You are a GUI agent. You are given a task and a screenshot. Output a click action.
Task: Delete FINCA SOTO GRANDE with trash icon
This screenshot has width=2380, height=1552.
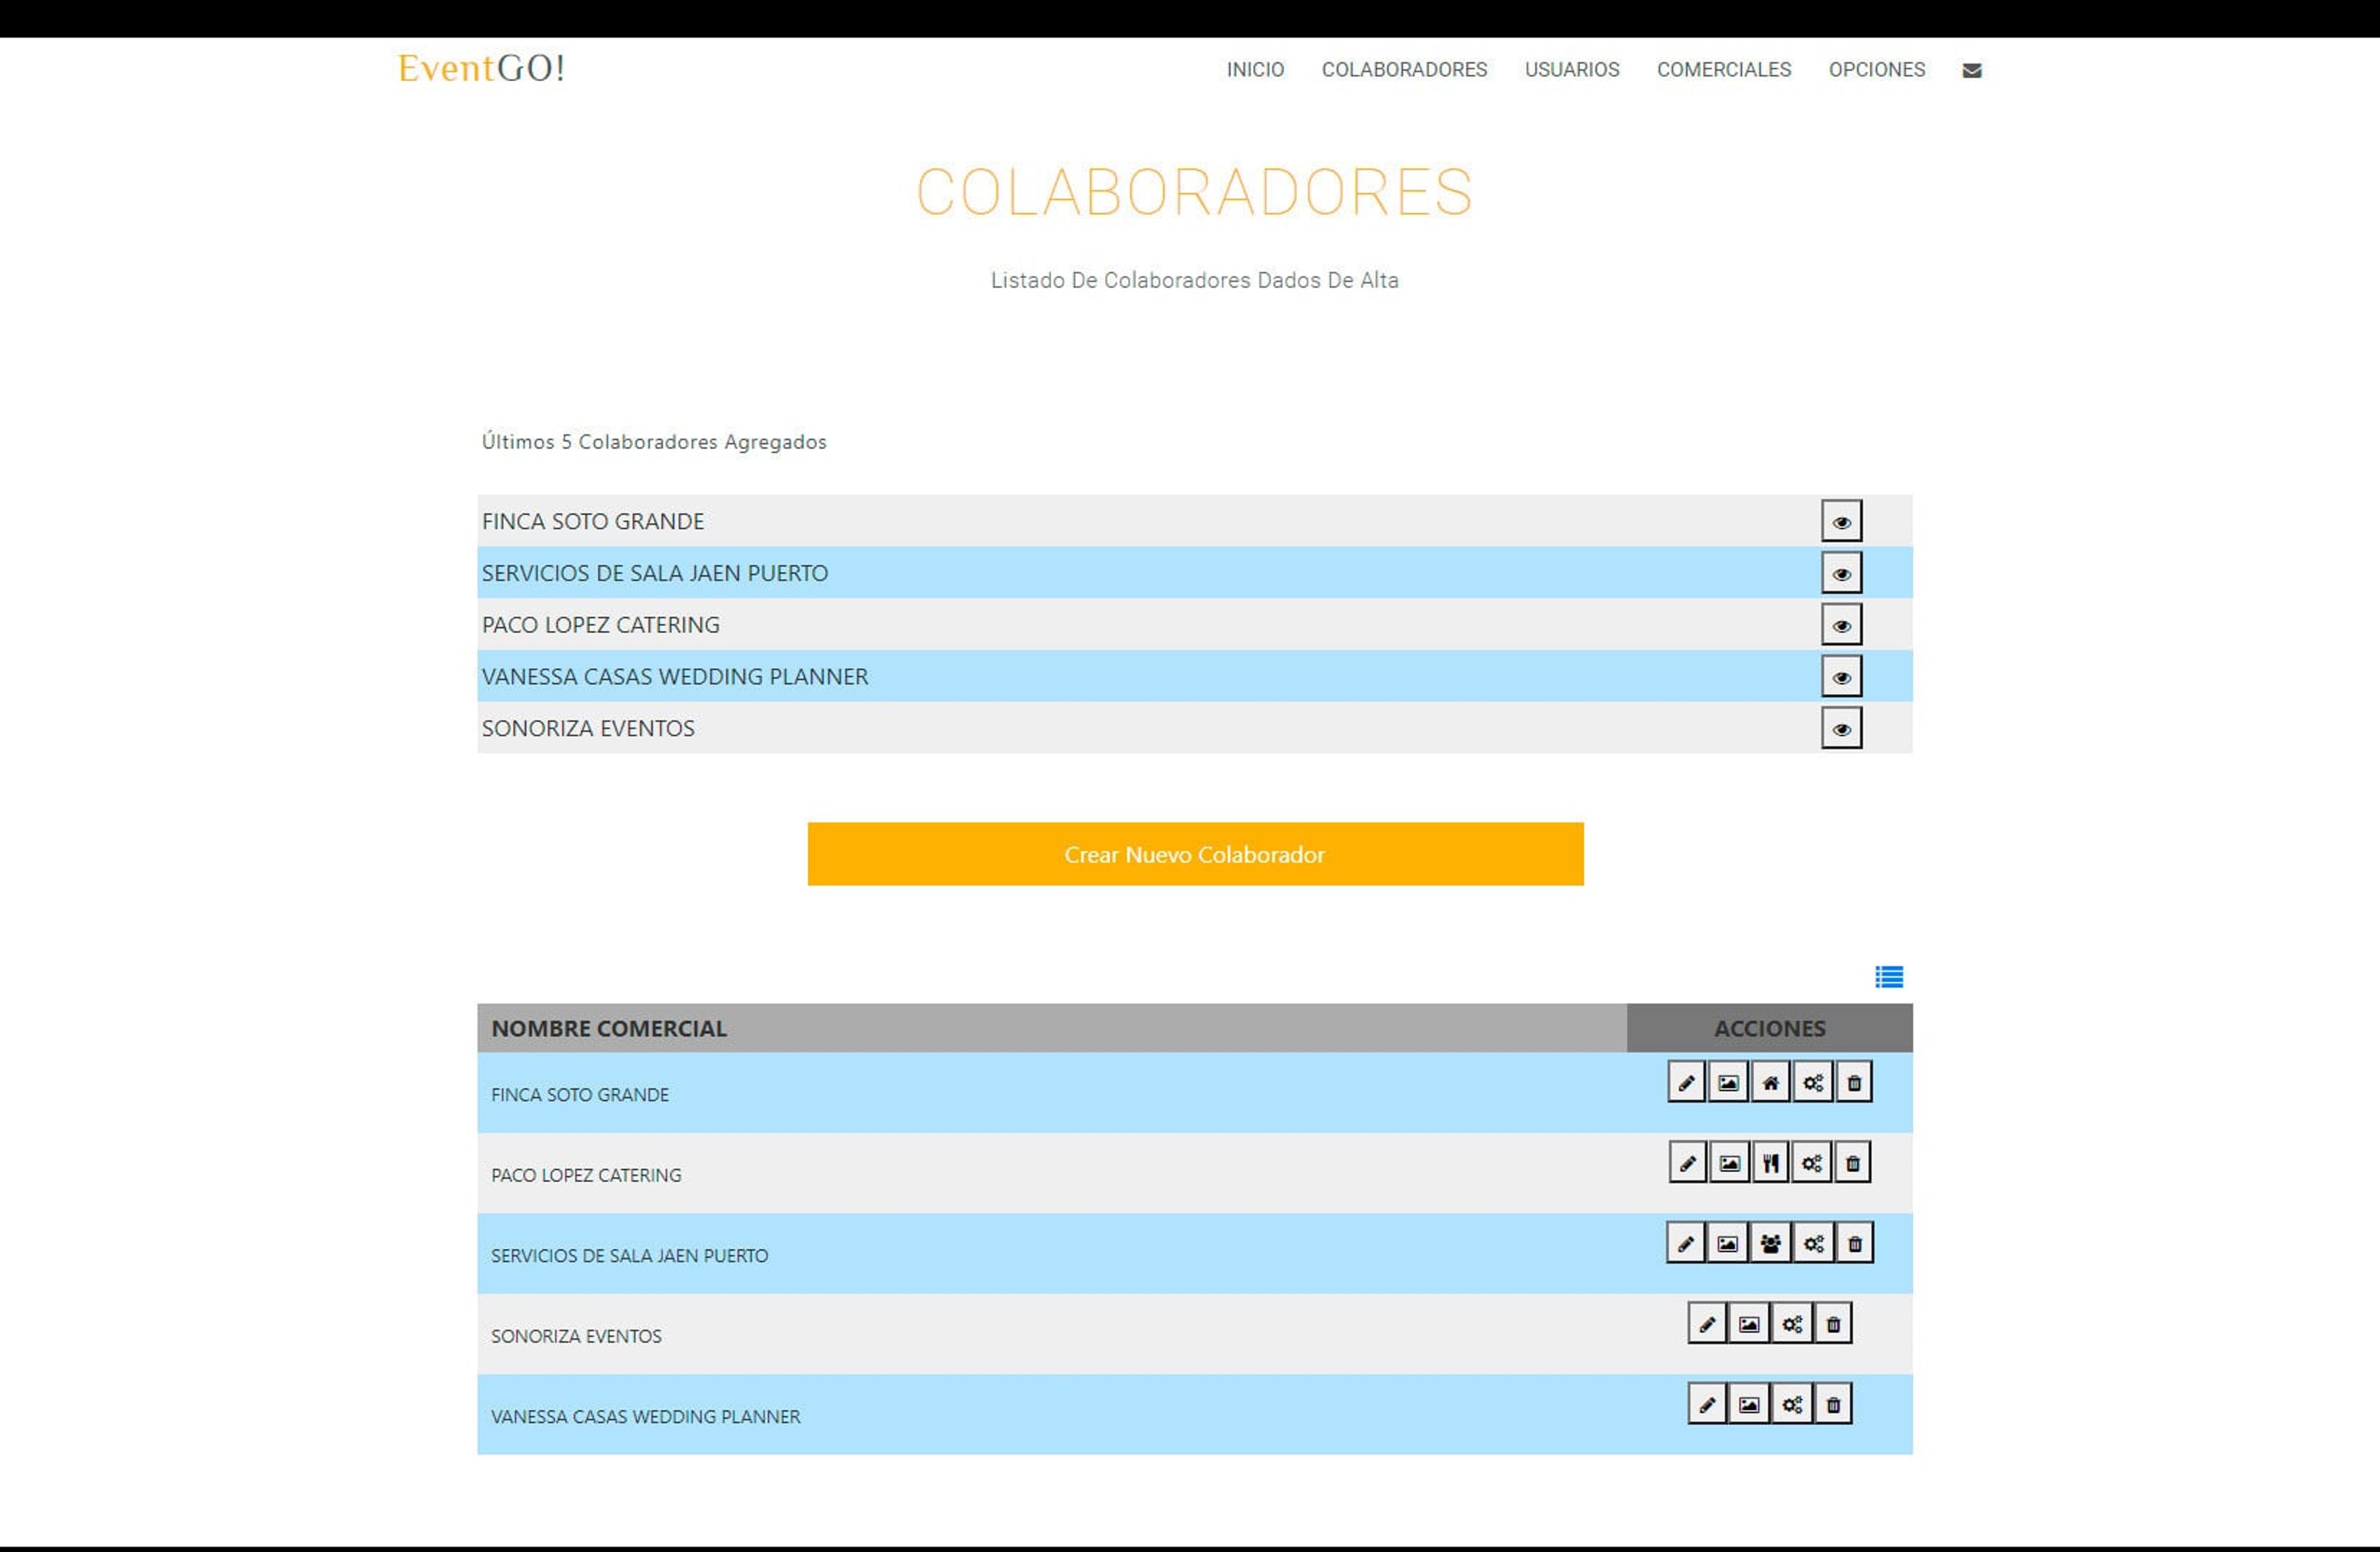click(1854, 1082)
